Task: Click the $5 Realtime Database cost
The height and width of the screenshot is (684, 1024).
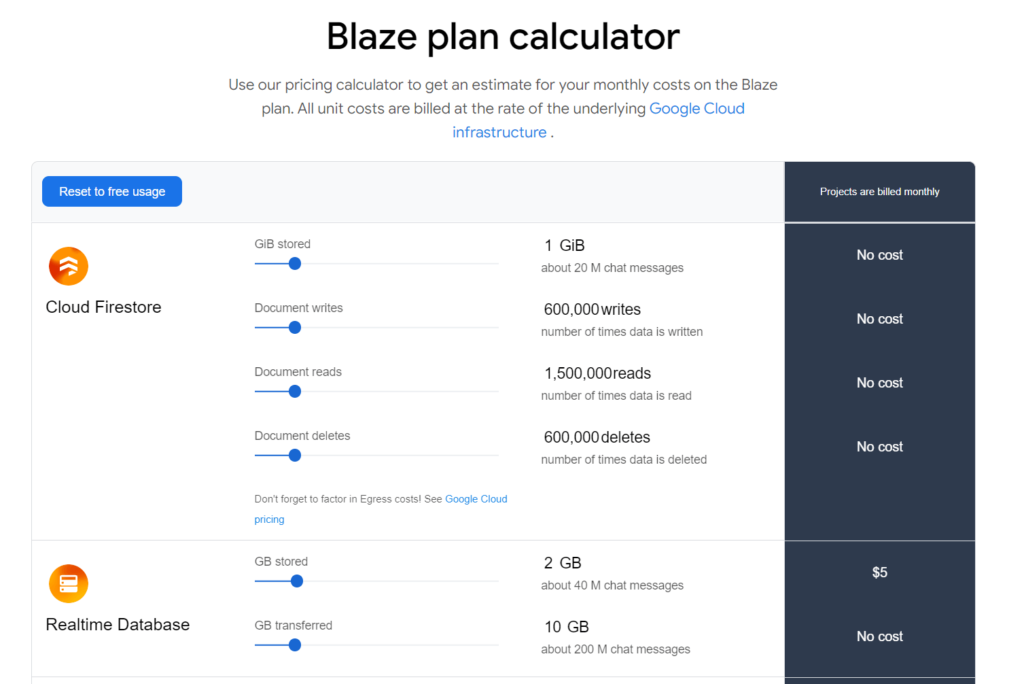Action: [879, 573]
